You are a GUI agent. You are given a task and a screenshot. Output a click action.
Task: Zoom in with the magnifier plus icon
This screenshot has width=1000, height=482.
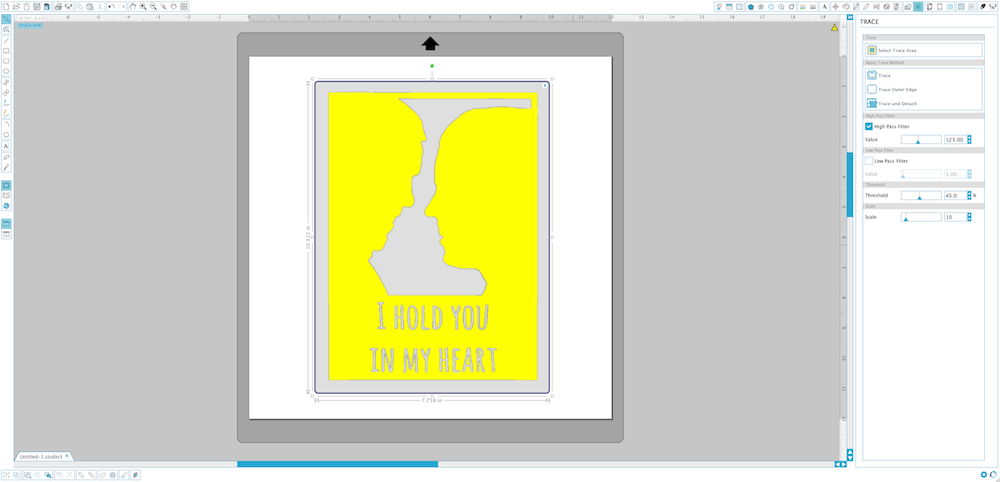coord(143,6)
